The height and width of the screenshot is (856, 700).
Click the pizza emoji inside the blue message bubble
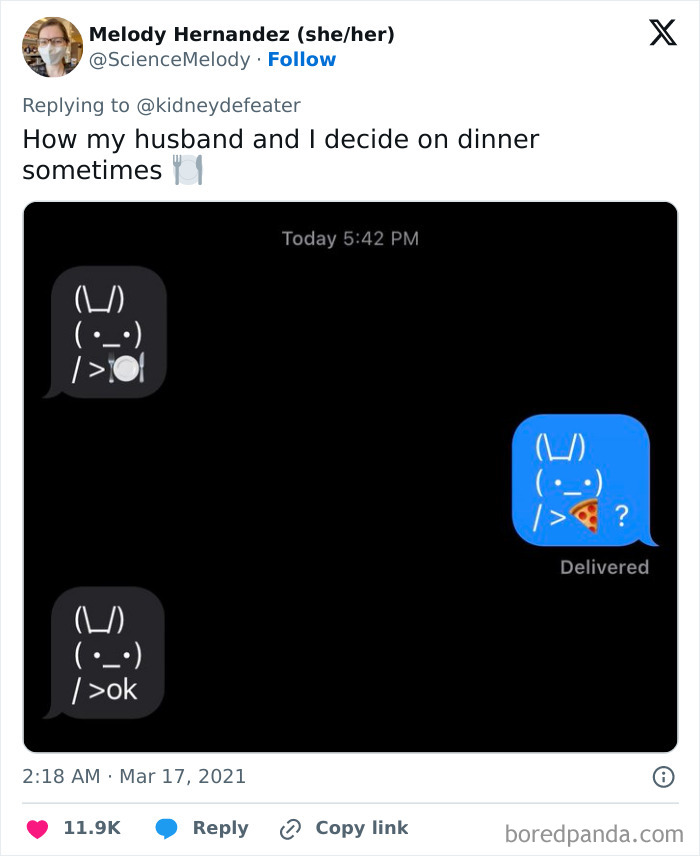pos(583,514)
